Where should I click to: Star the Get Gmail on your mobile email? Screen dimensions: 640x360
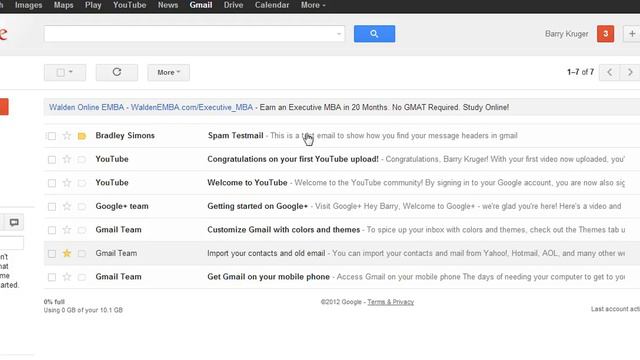[x=67, y=277]
